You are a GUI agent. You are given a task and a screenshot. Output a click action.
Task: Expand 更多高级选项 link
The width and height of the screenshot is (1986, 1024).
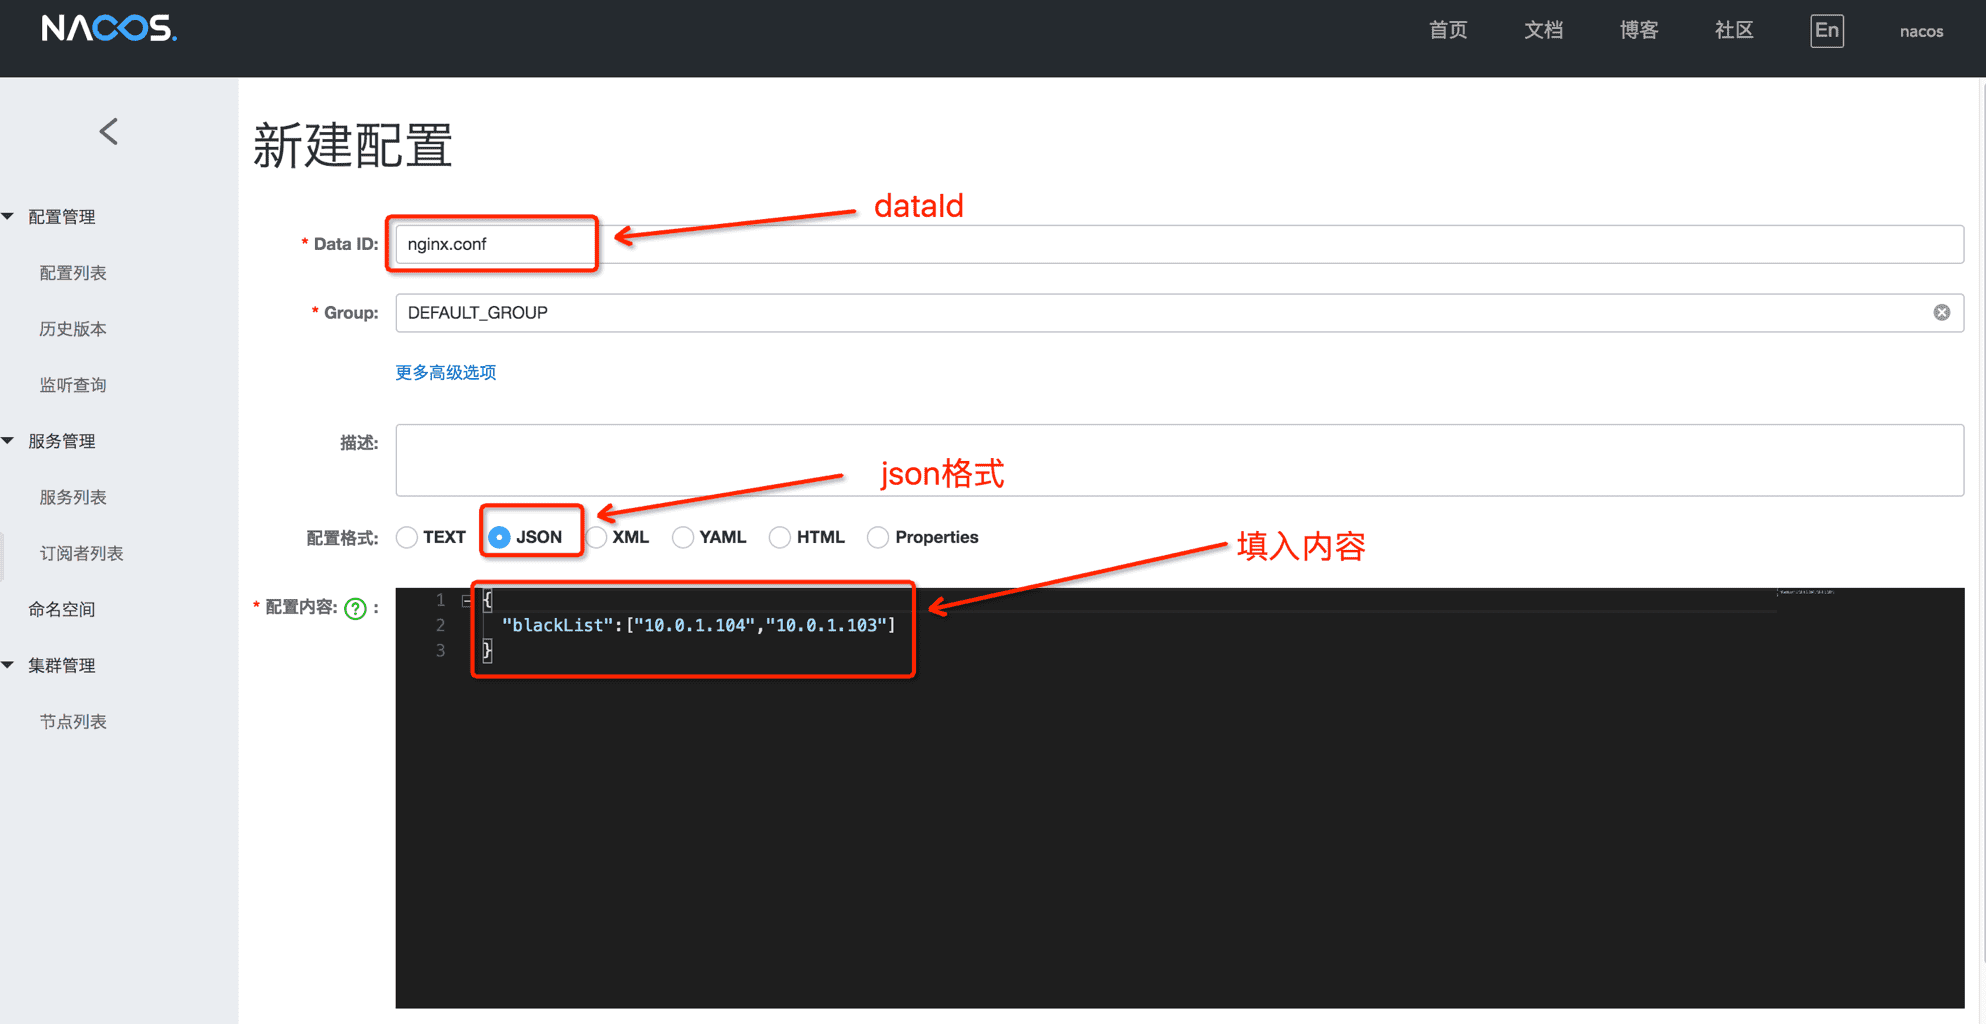446,372
